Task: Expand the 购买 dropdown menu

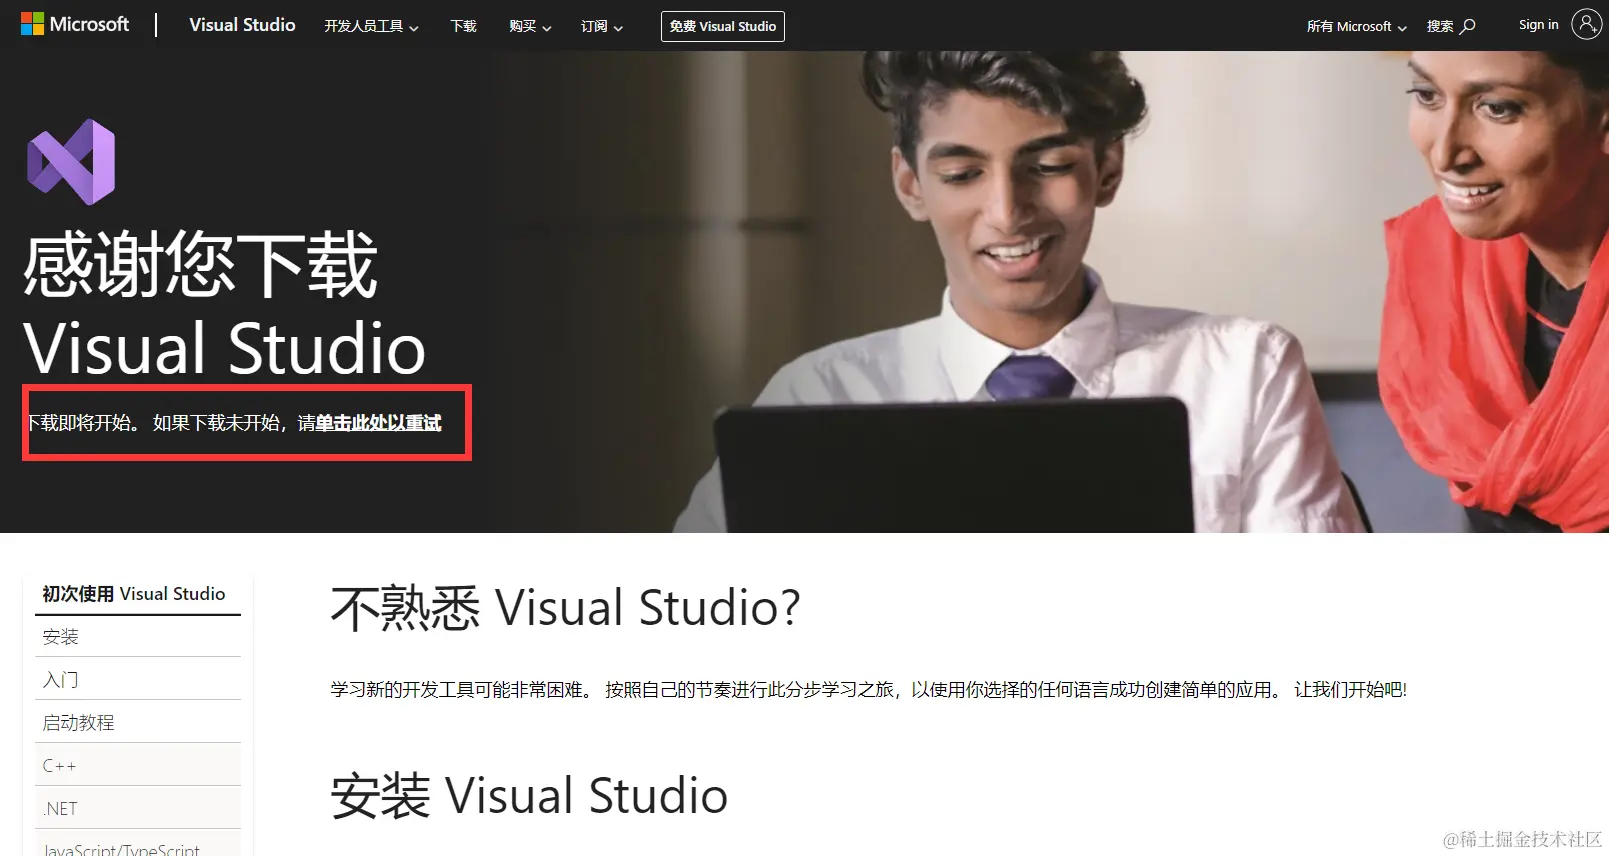Action: point(530,26)
